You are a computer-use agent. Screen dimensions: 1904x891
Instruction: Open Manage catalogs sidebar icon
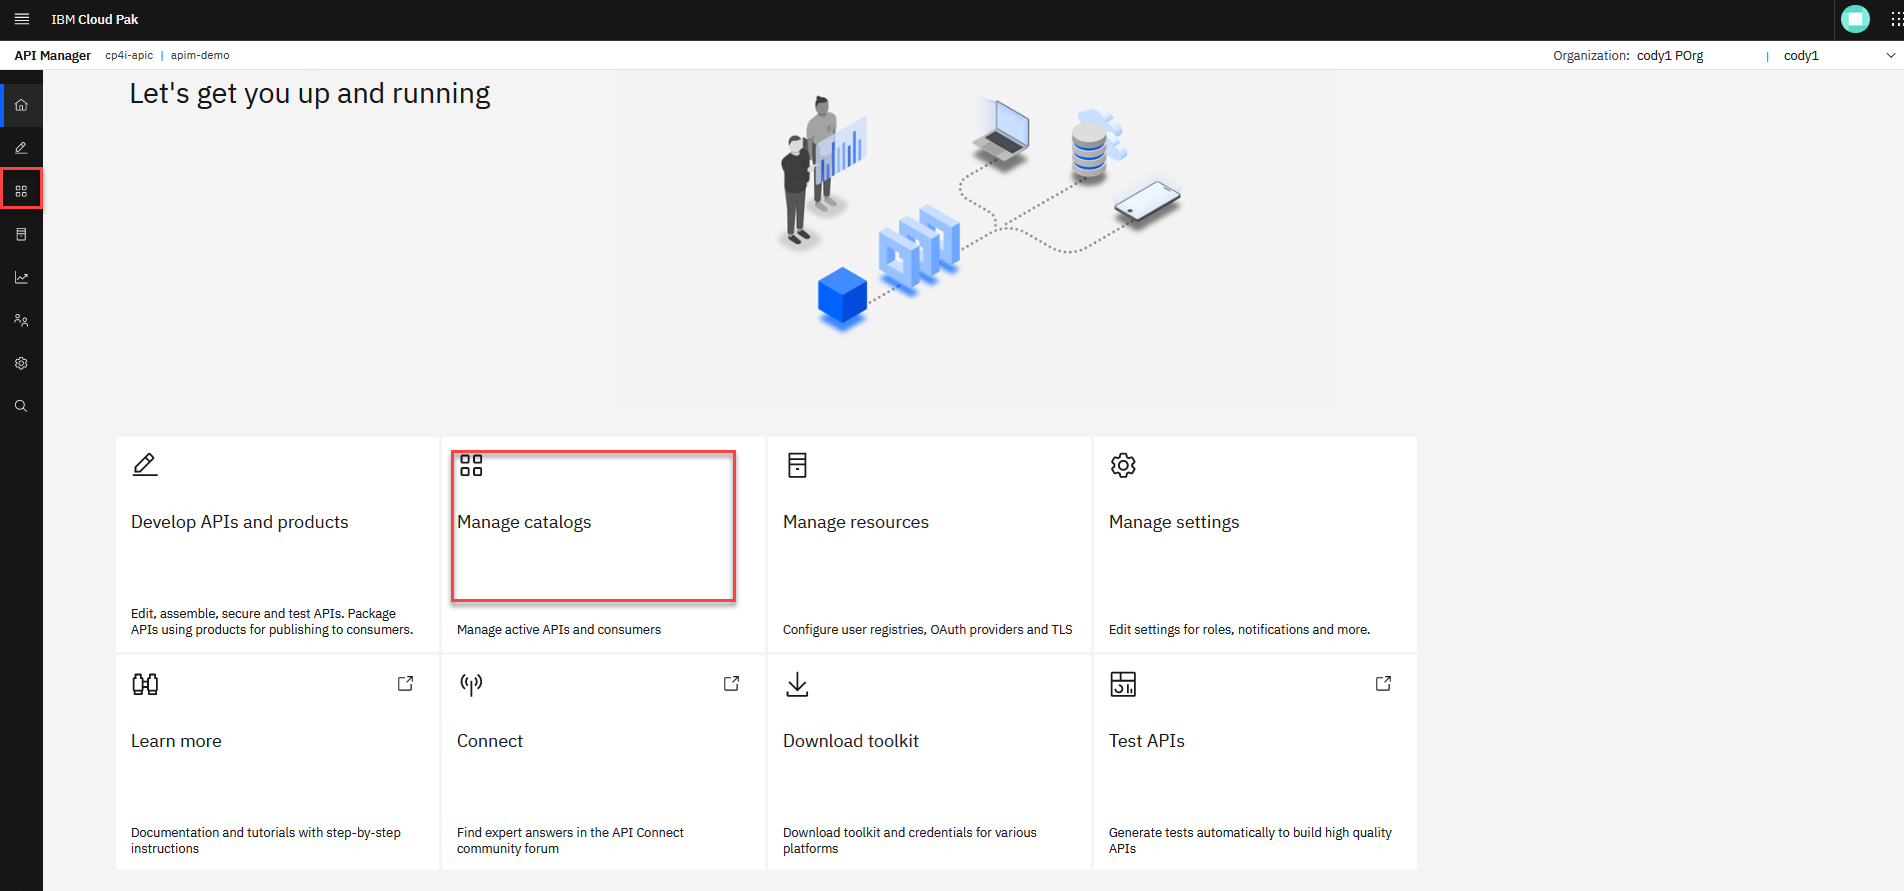pyautogui.click(x=21, y=190)
